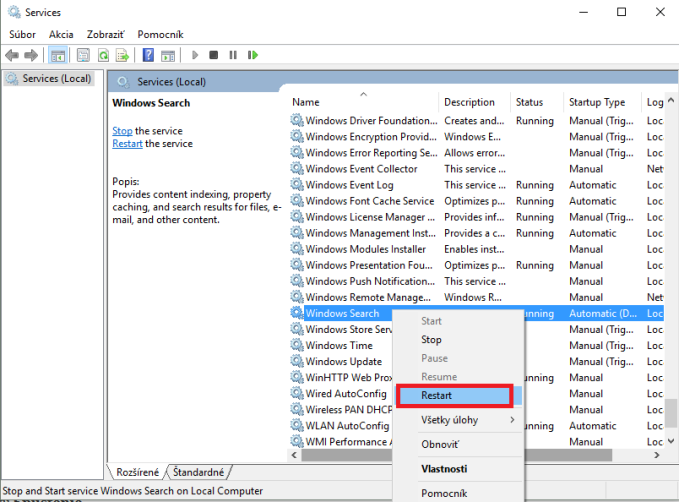Click horizontal scrollbar right arrow

[657, 455]
